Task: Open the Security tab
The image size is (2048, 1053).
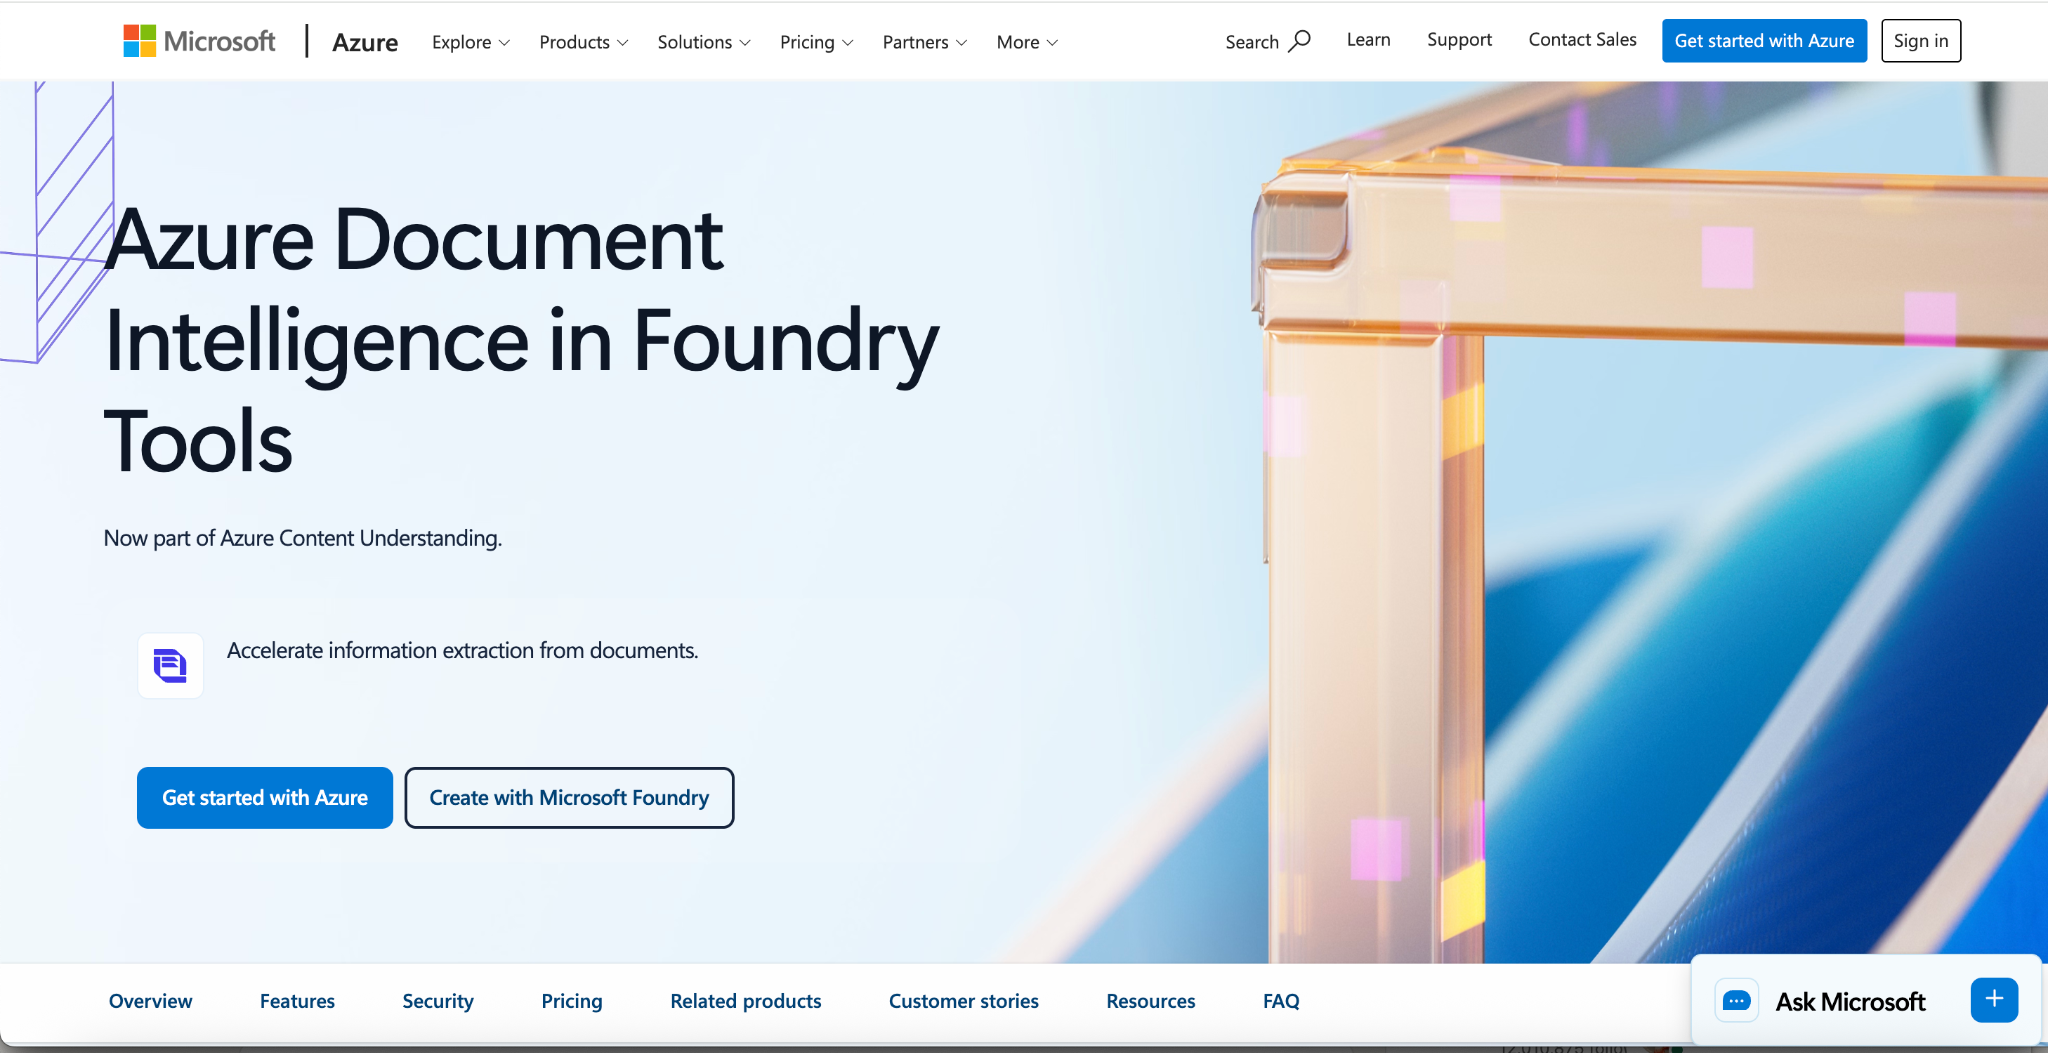Action: (438, 1001)
